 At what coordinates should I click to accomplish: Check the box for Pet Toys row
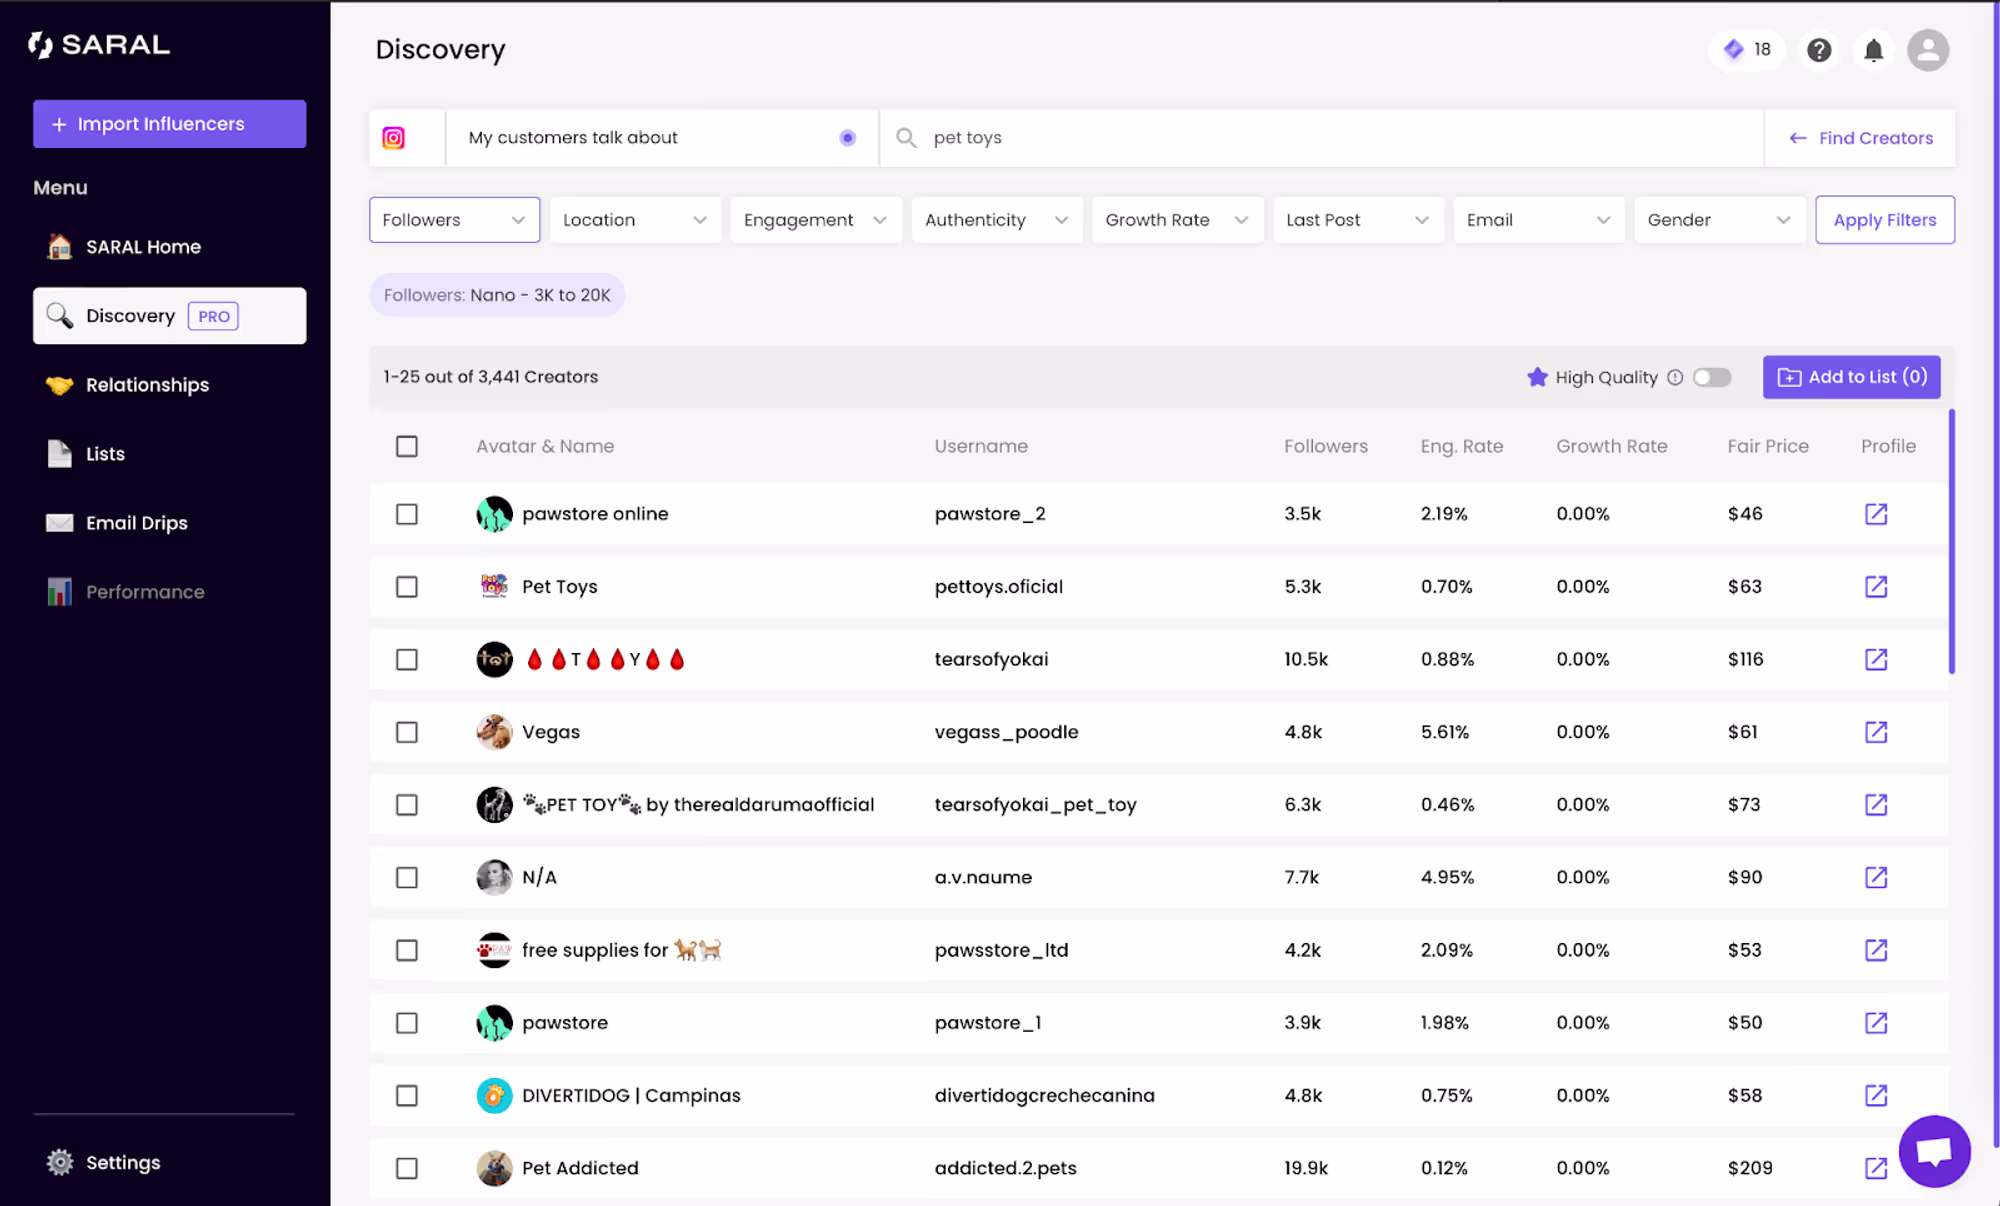coord(407,587)
